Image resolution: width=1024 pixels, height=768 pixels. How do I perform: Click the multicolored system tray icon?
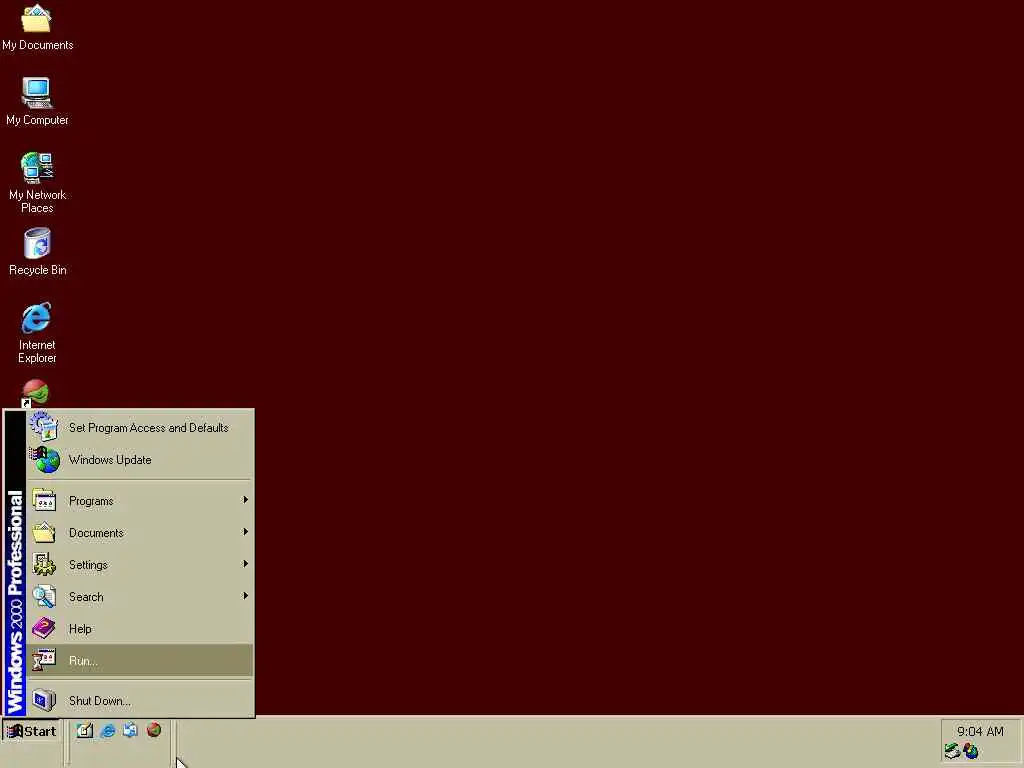(x=971, y=752)
